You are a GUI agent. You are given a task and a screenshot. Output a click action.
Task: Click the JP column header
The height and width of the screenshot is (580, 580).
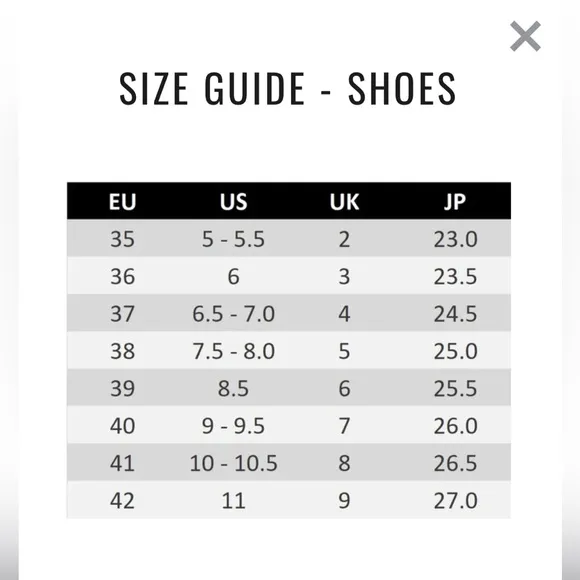click(x=455, y=202)
